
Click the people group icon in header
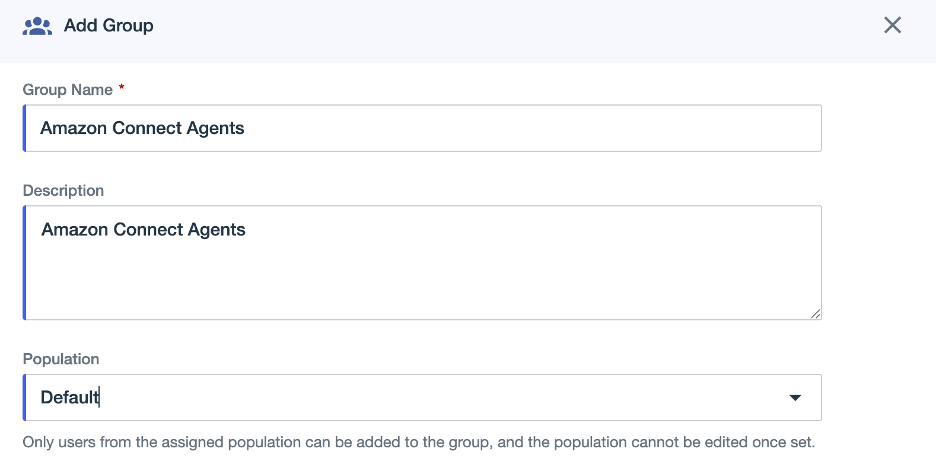[37, 26]
